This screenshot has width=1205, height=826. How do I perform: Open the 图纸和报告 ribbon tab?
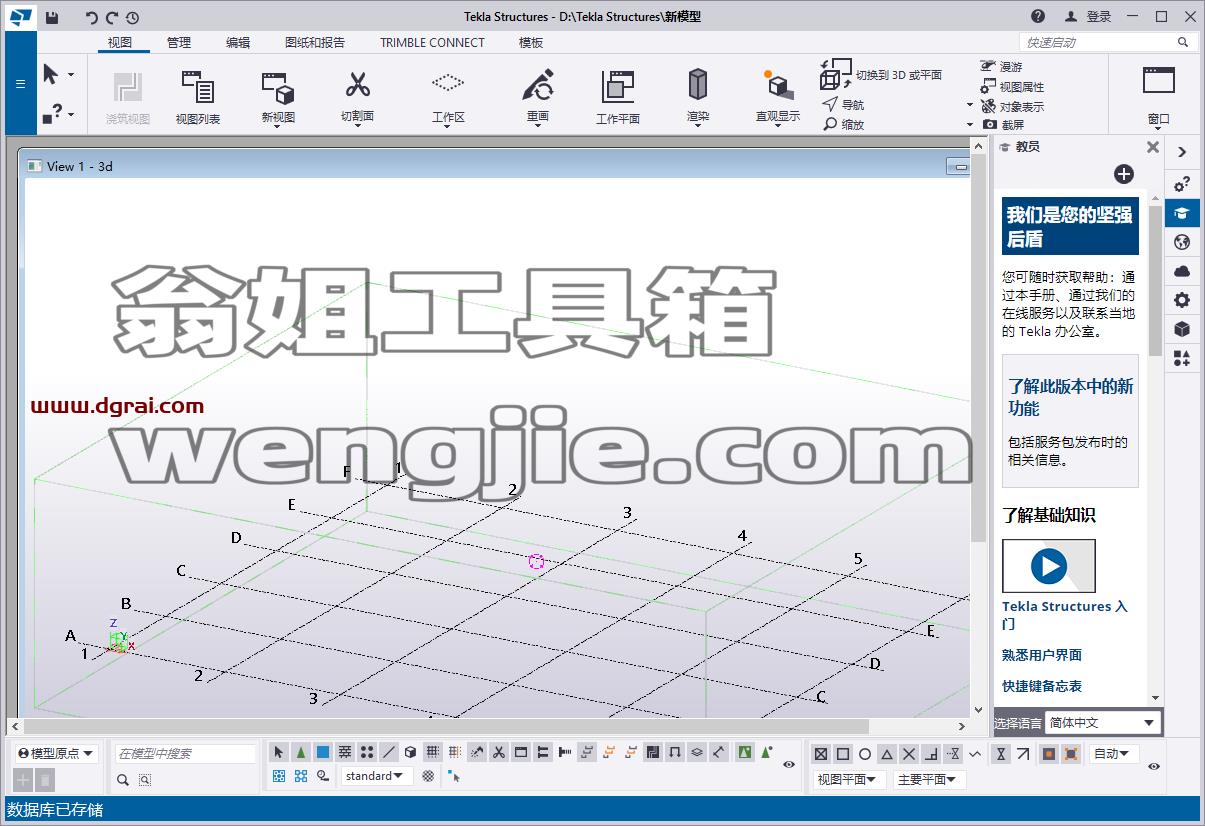[x=315, y=42]
